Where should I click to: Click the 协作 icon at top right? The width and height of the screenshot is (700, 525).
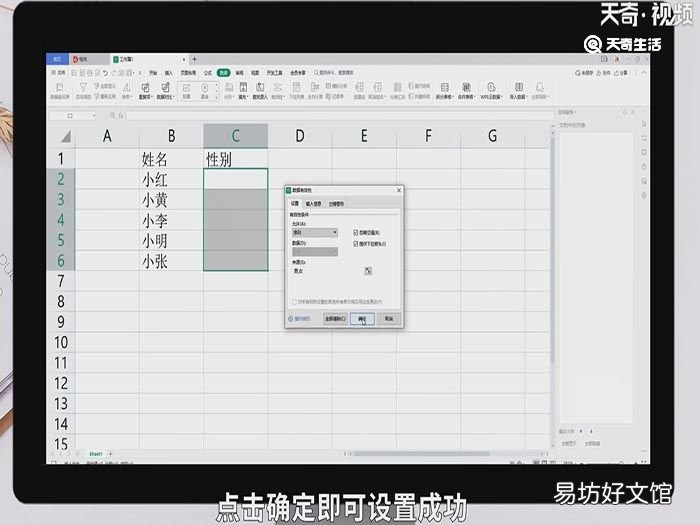click(x=604, y=72)
